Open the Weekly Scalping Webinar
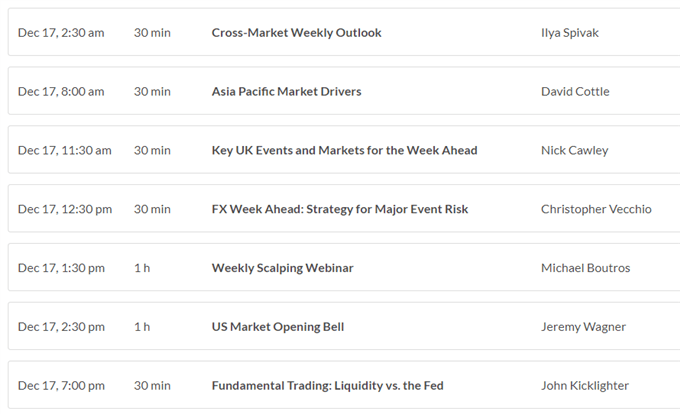 [282, 268]
